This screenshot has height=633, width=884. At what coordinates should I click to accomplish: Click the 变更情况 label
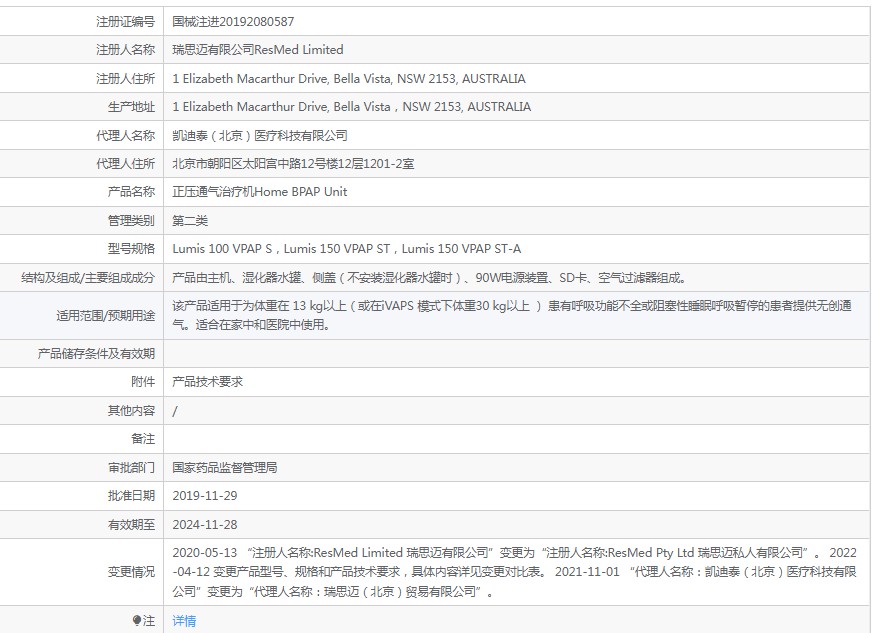(x=131, y=572)
